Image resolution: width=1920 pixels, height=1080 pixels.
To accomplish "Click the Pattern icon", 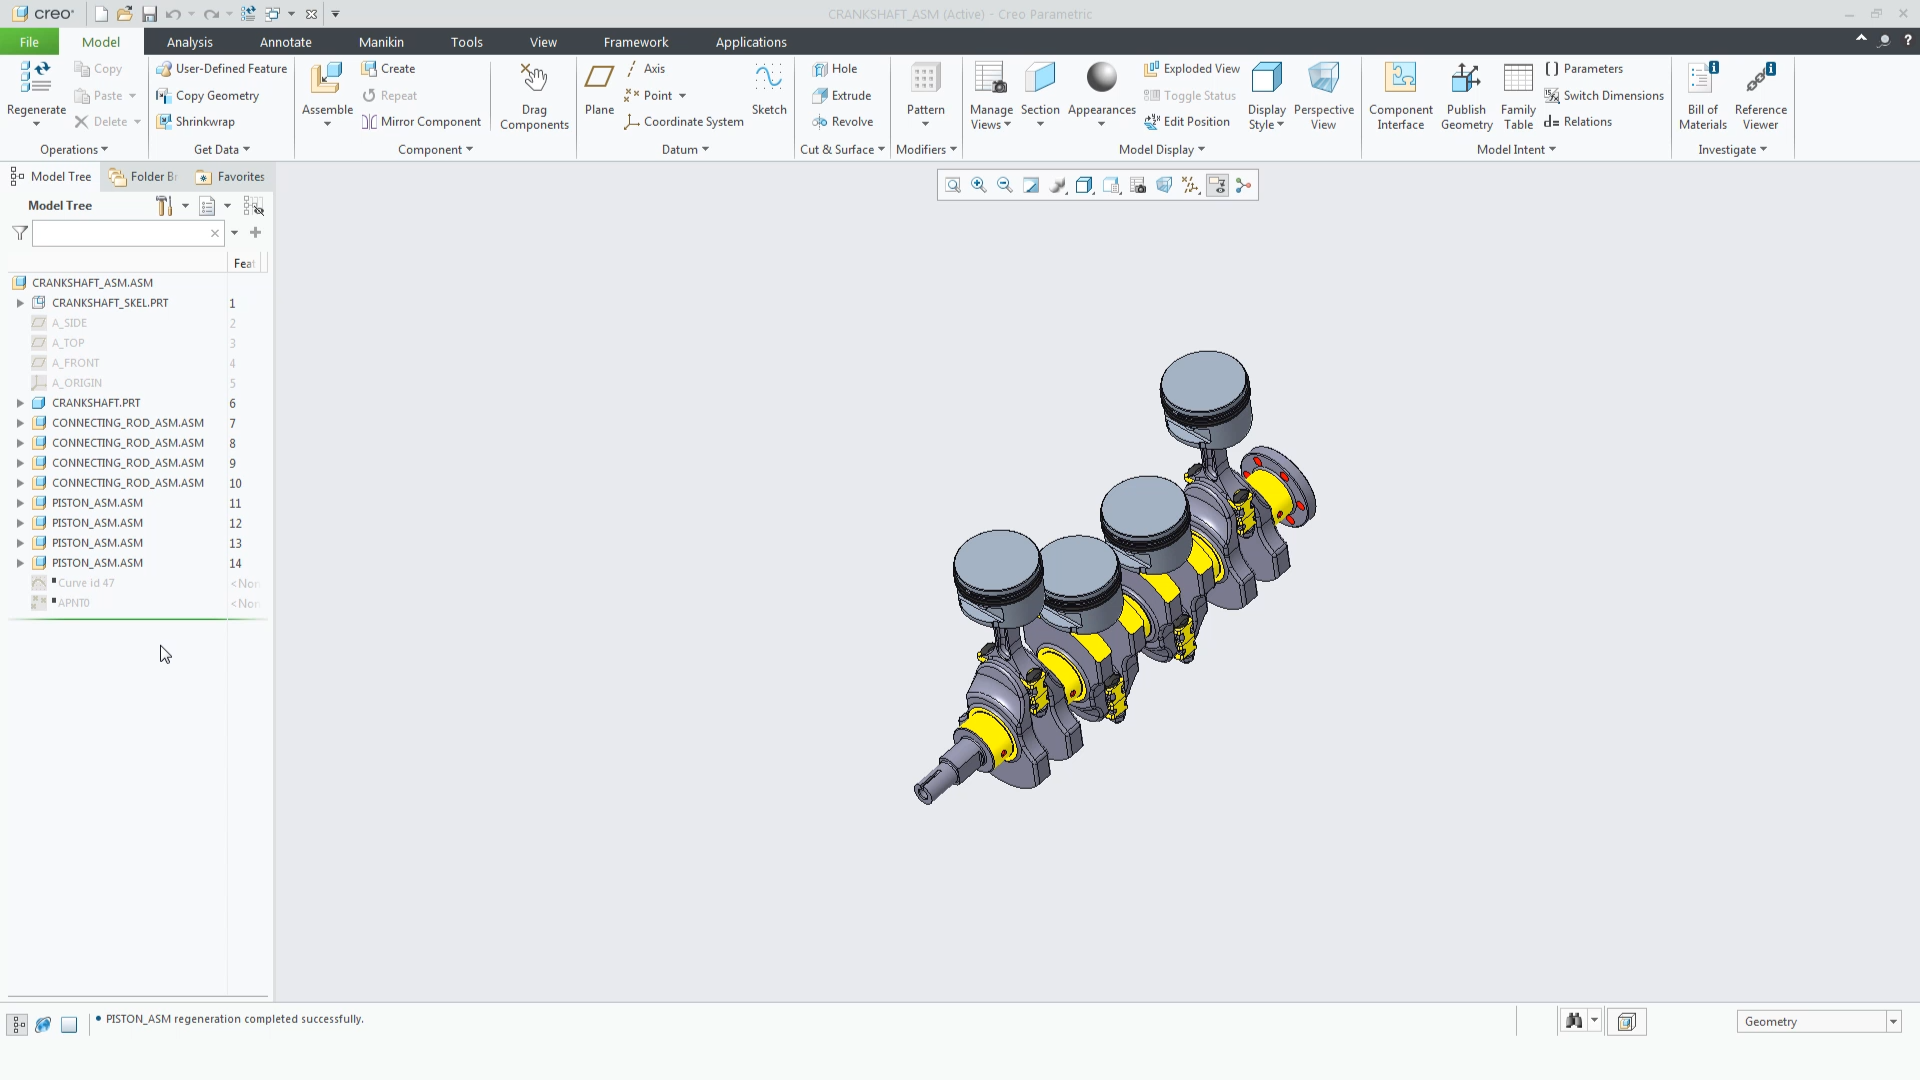I will tap(925, 79).
